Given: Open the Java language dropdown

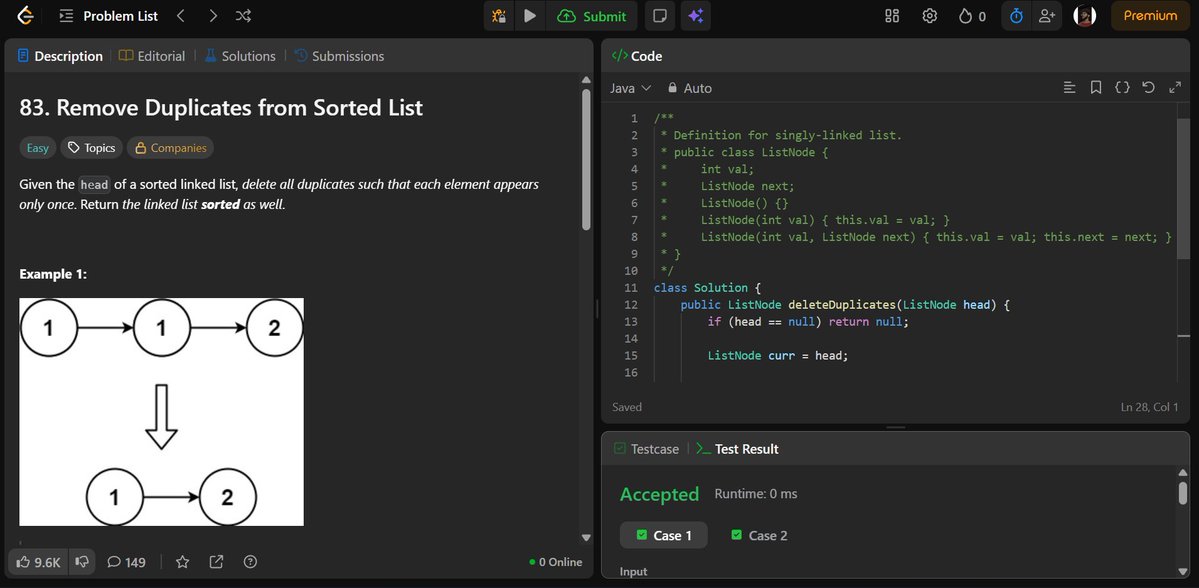Looking at the screenshot, I should point(629,88).
